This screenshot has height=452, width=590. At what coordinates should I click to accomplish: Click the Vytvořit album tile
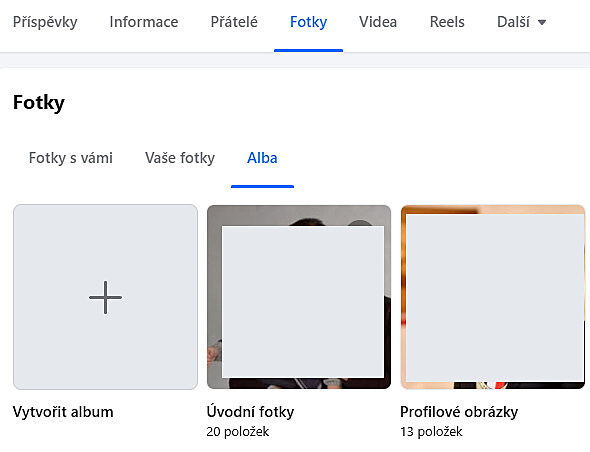(105, 297)
